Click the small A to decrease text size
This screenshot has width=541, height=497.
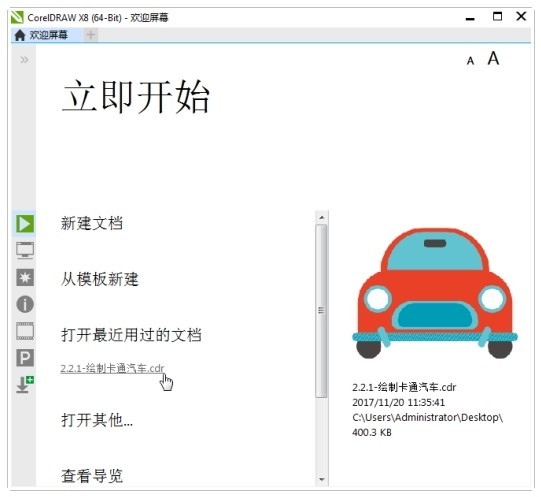470,61
